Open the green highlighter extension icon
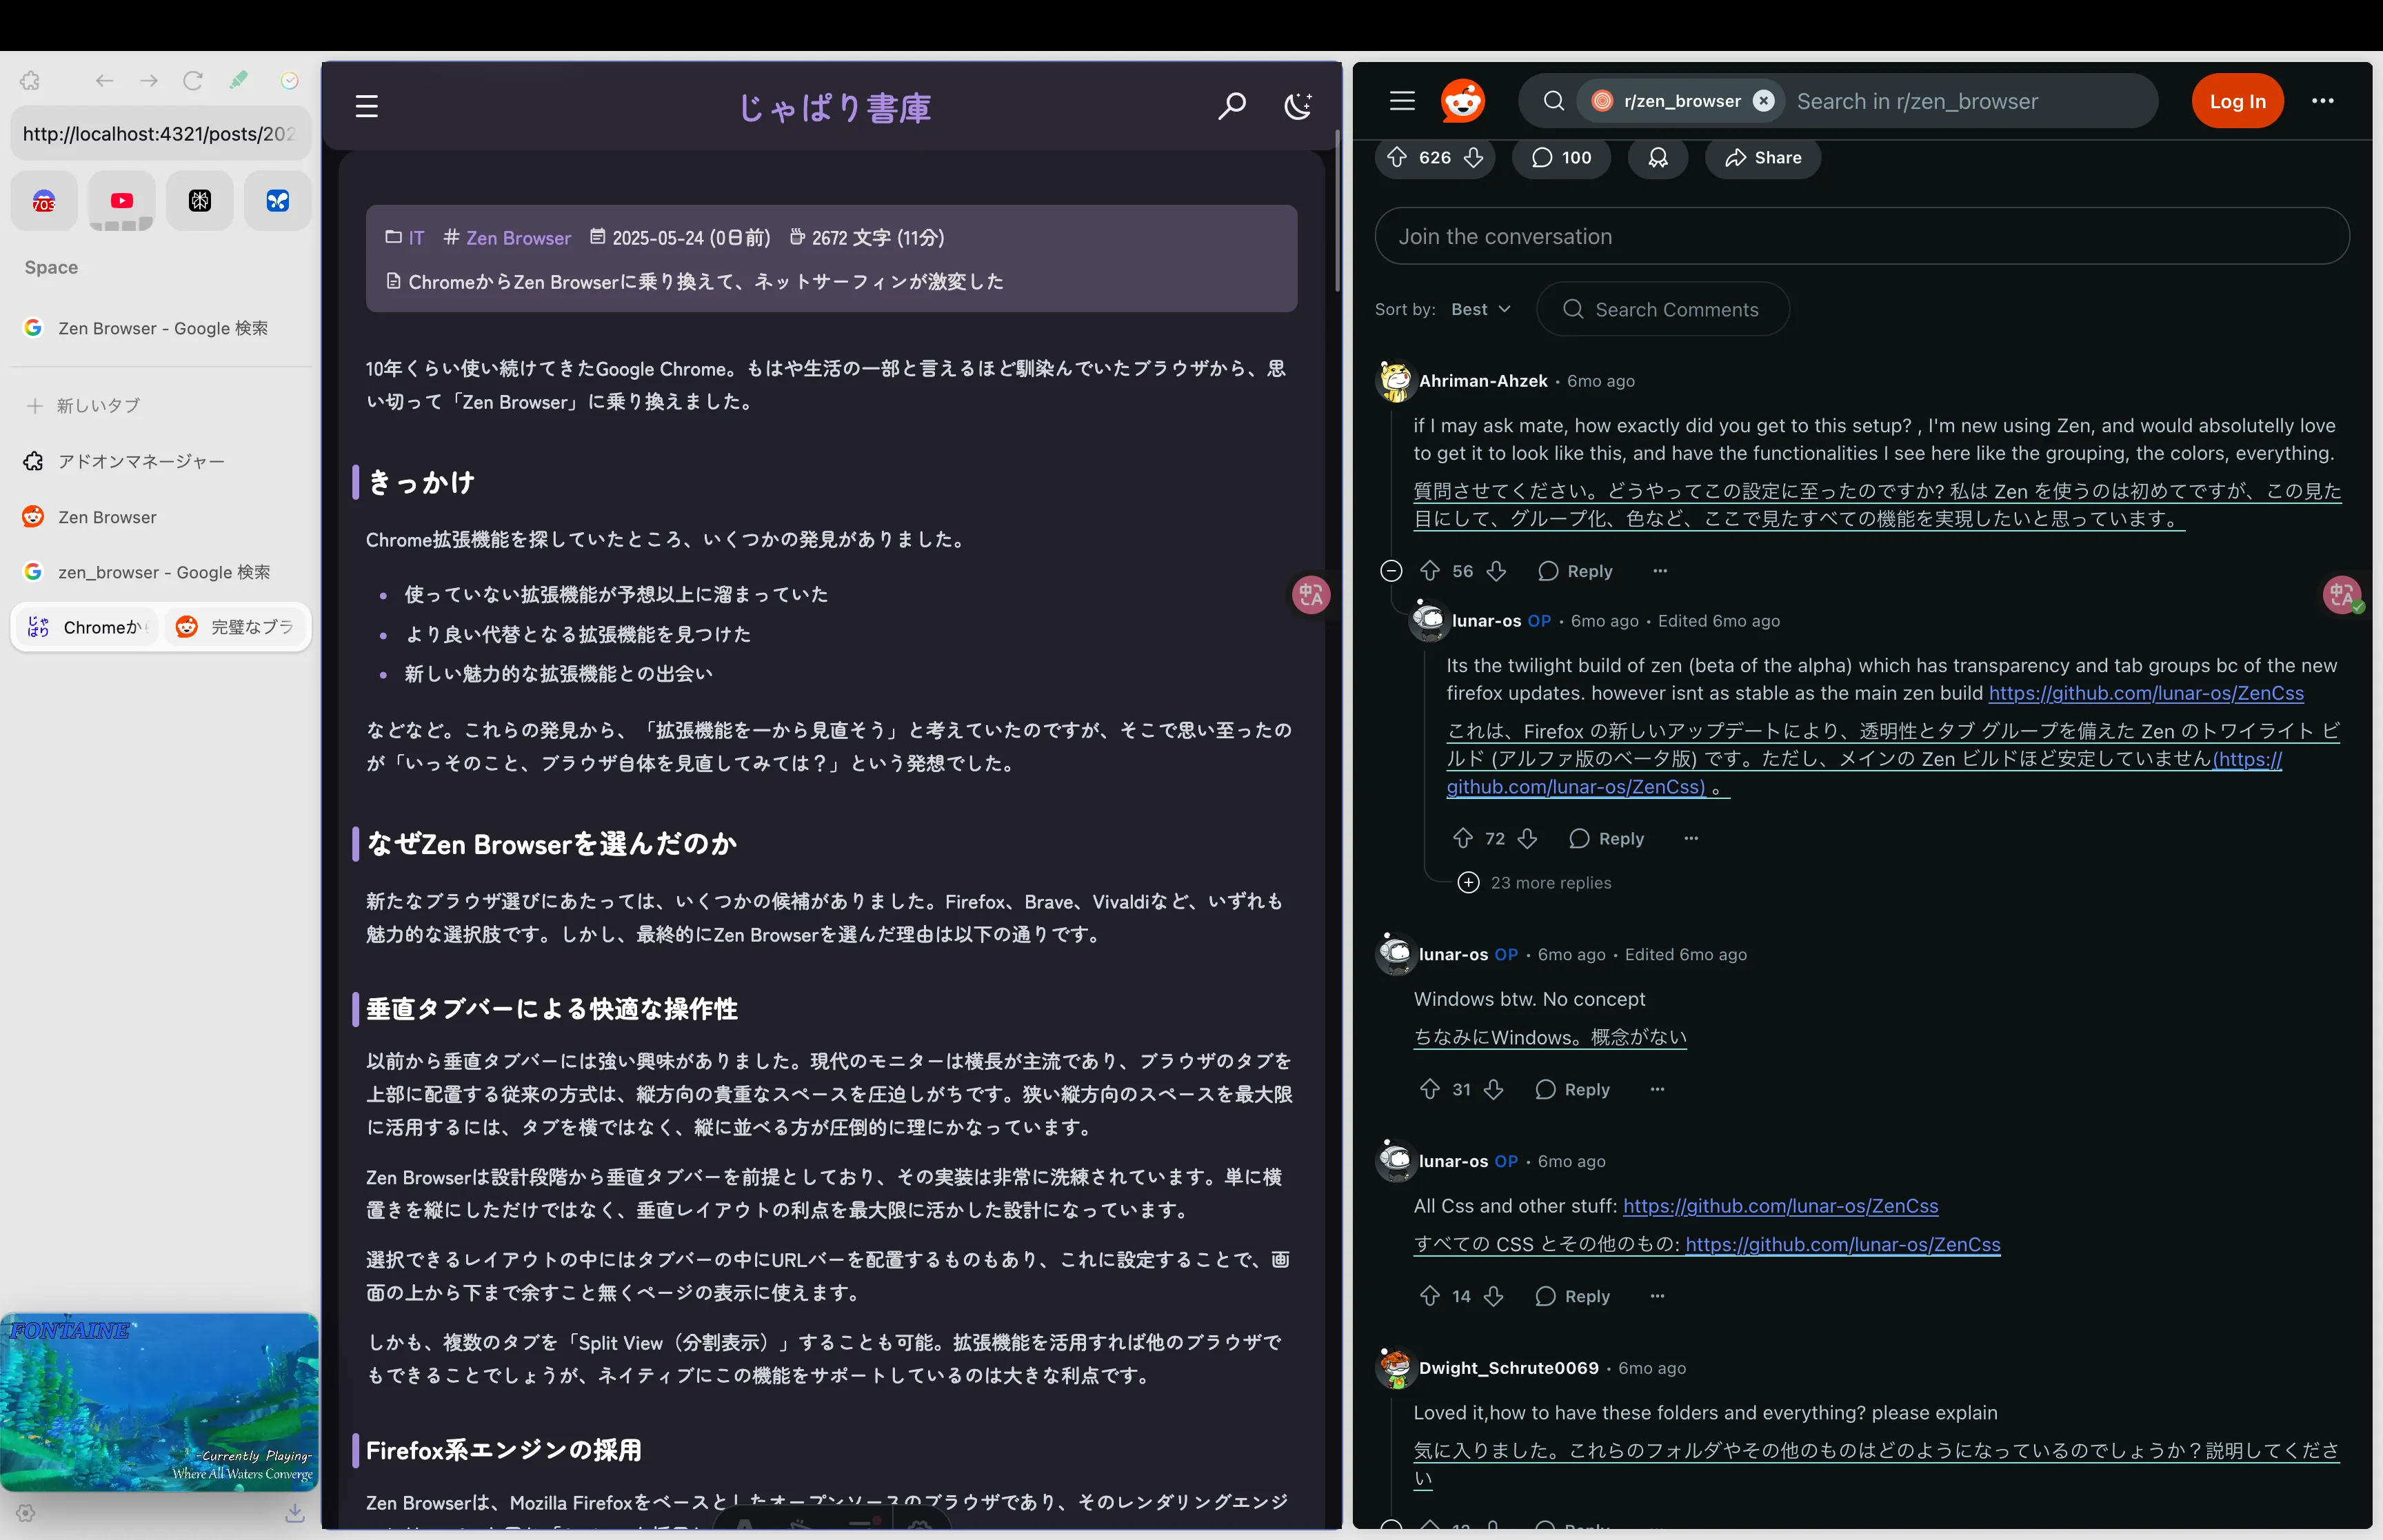The height and width of the screenshot is (1540, 2383). 239,80
